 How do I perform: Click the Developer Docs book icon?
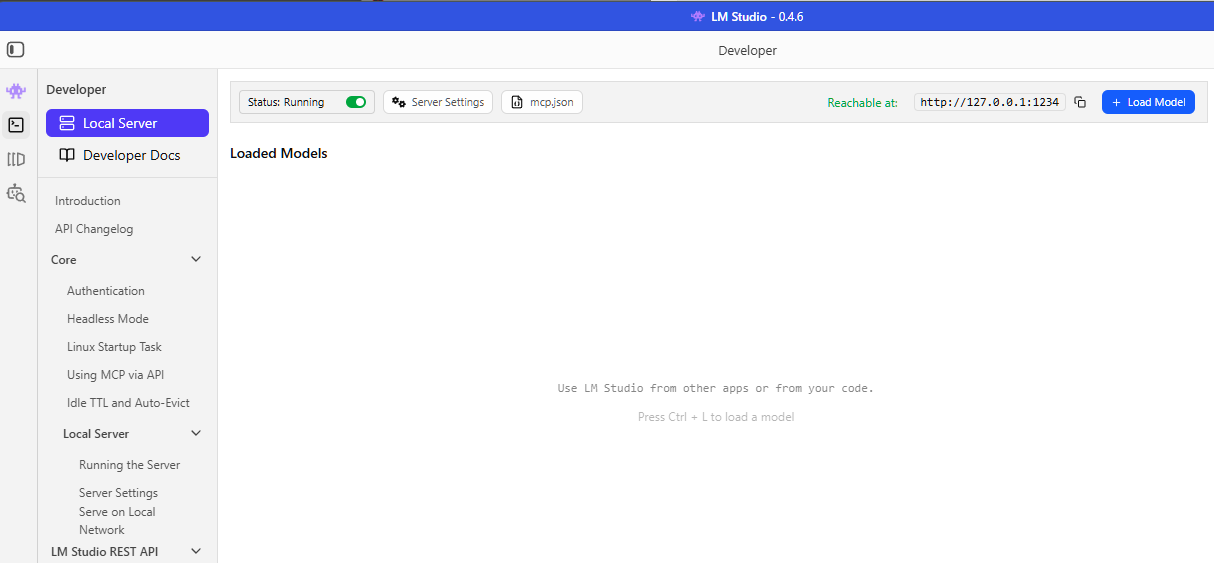coord(67,155)
